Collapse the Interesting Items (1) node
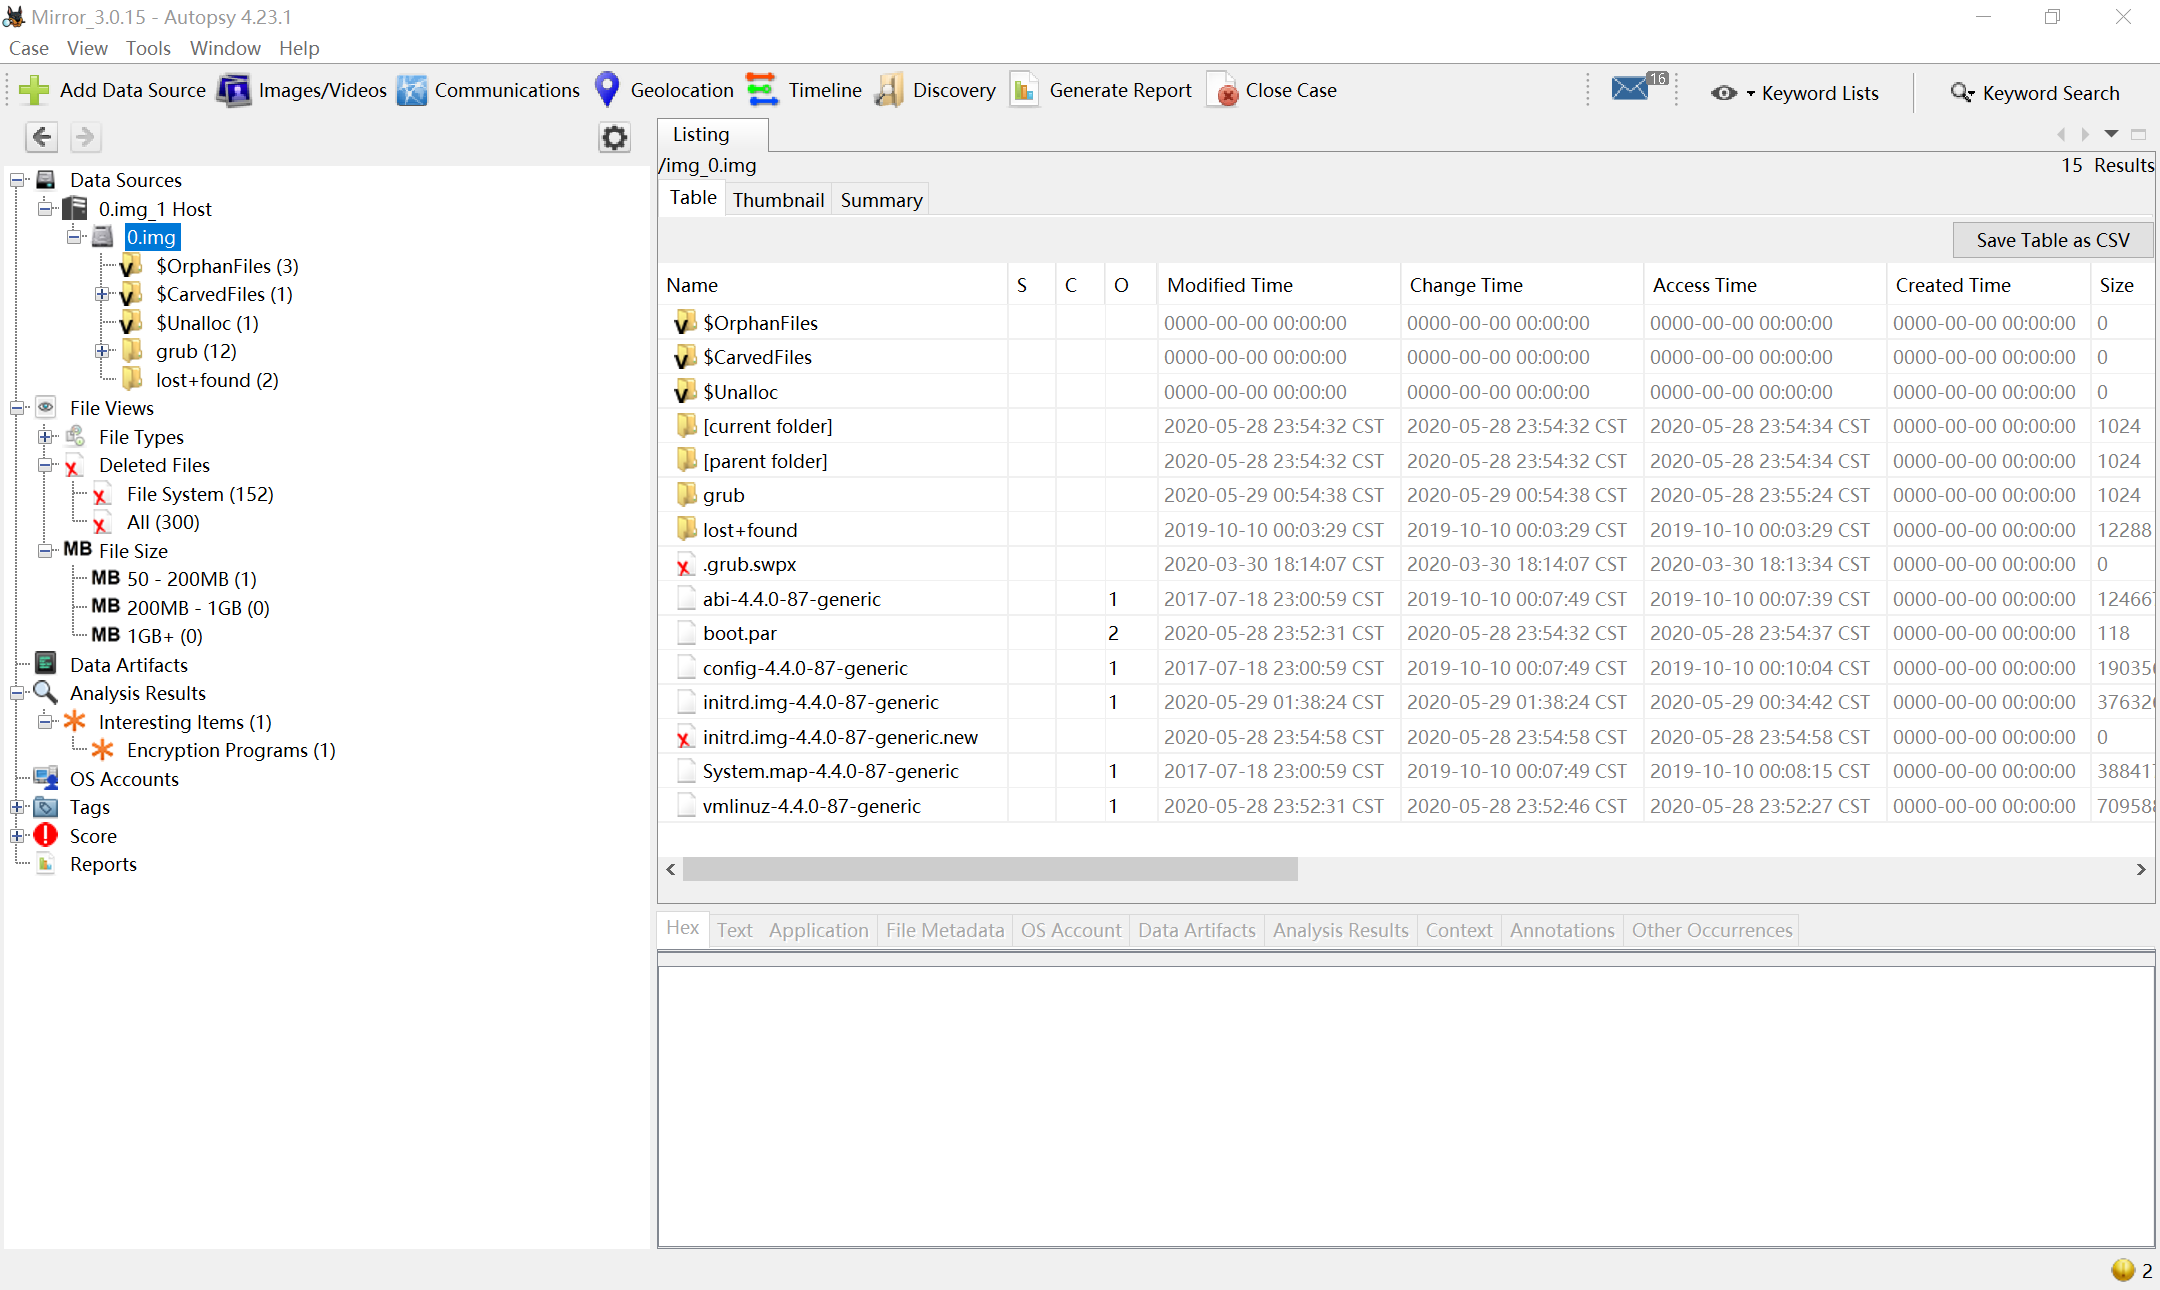 click(45, 721)
